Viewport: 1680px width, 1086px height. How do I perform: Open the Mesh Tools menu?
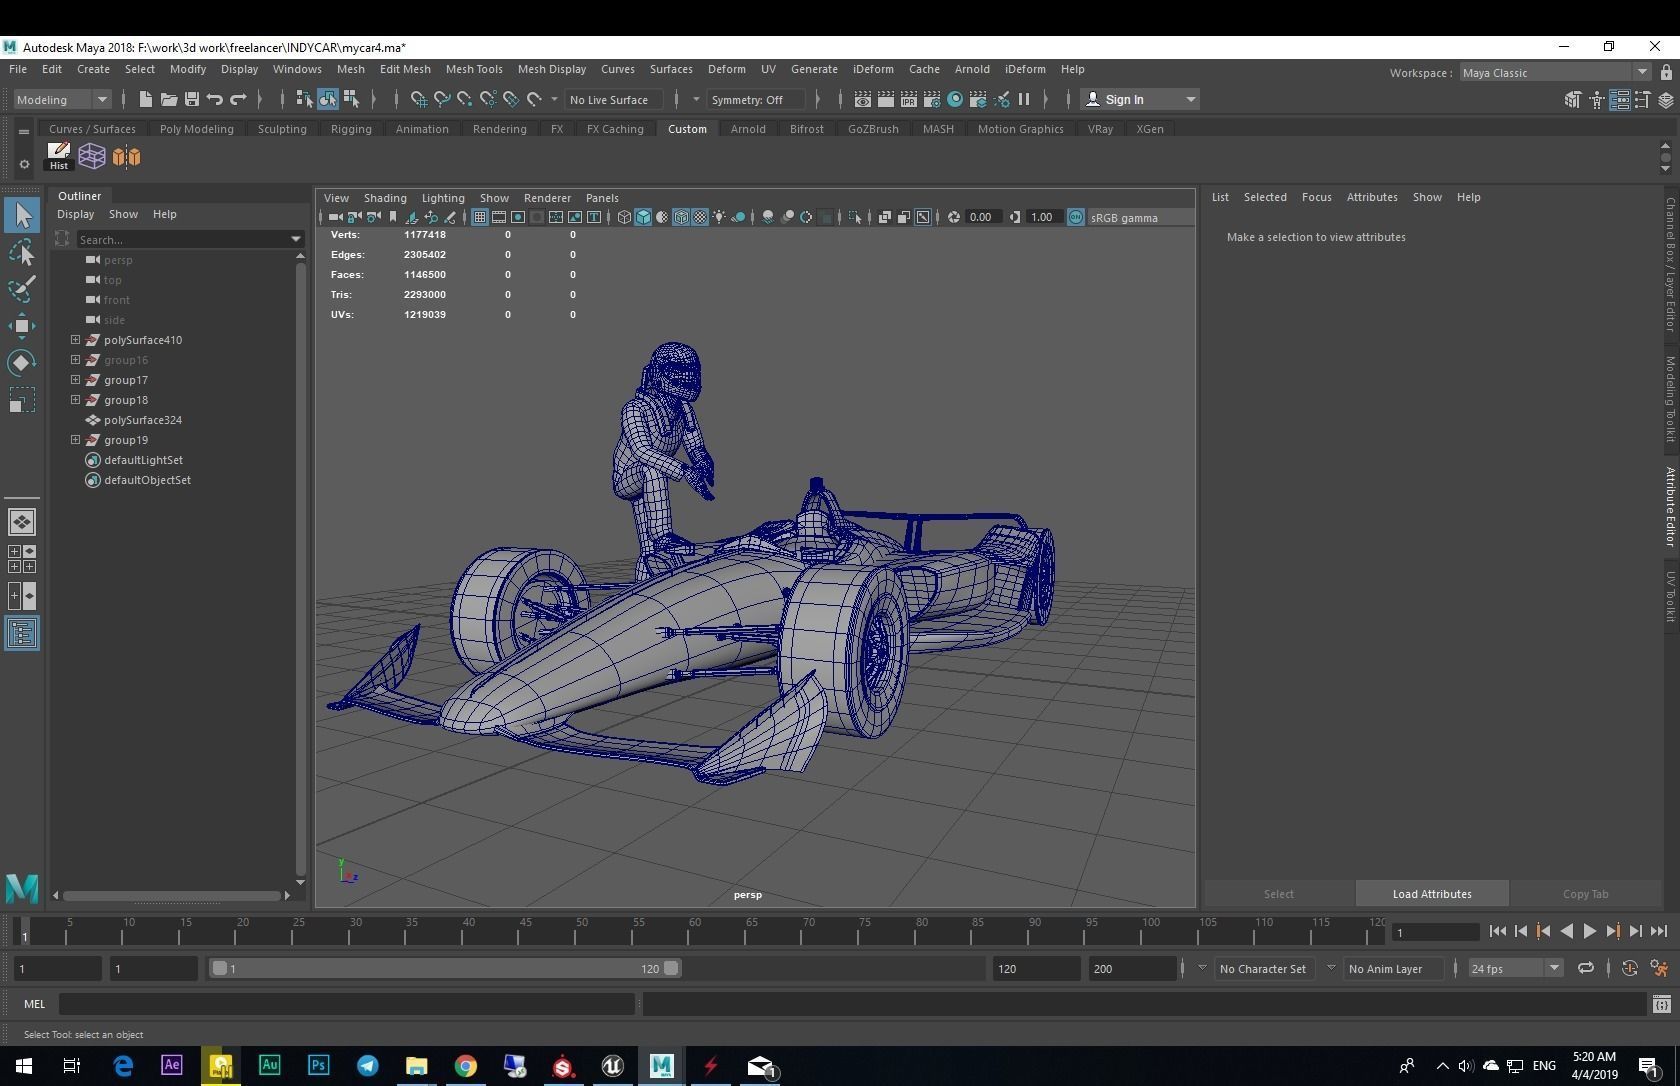(x=474, y=69)
